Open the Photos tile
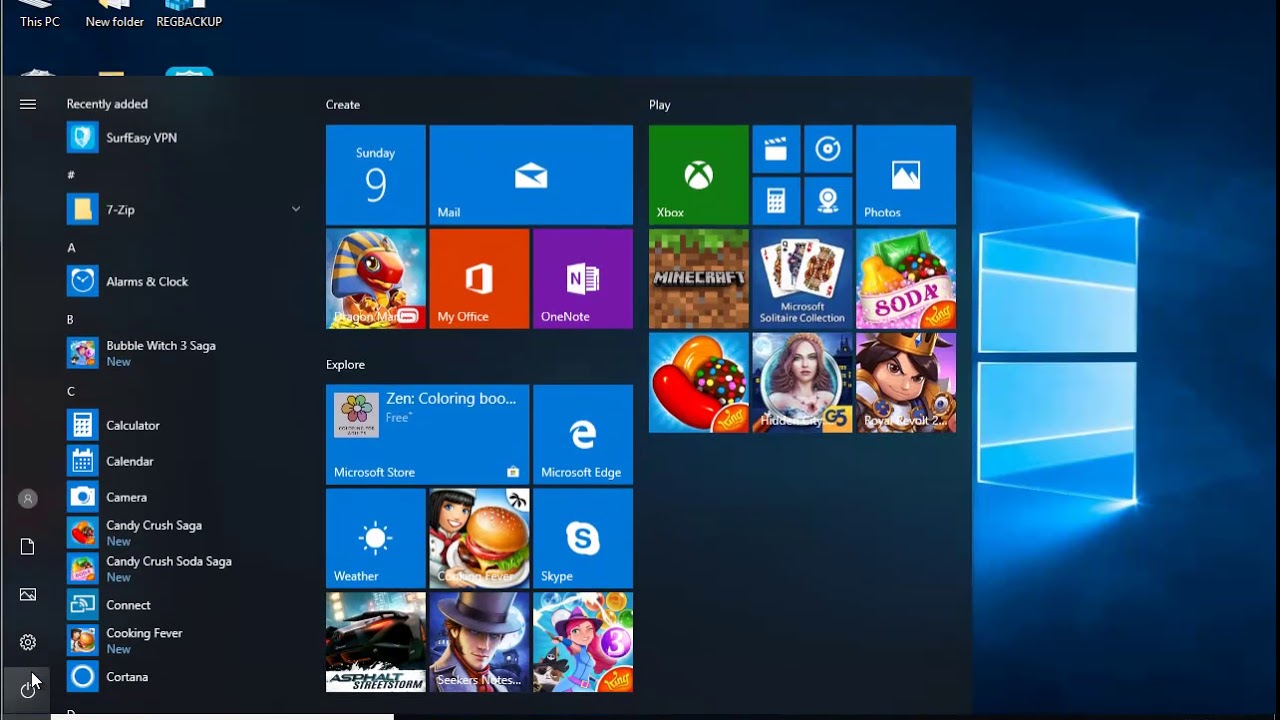1280x720 pixels. 906,175
